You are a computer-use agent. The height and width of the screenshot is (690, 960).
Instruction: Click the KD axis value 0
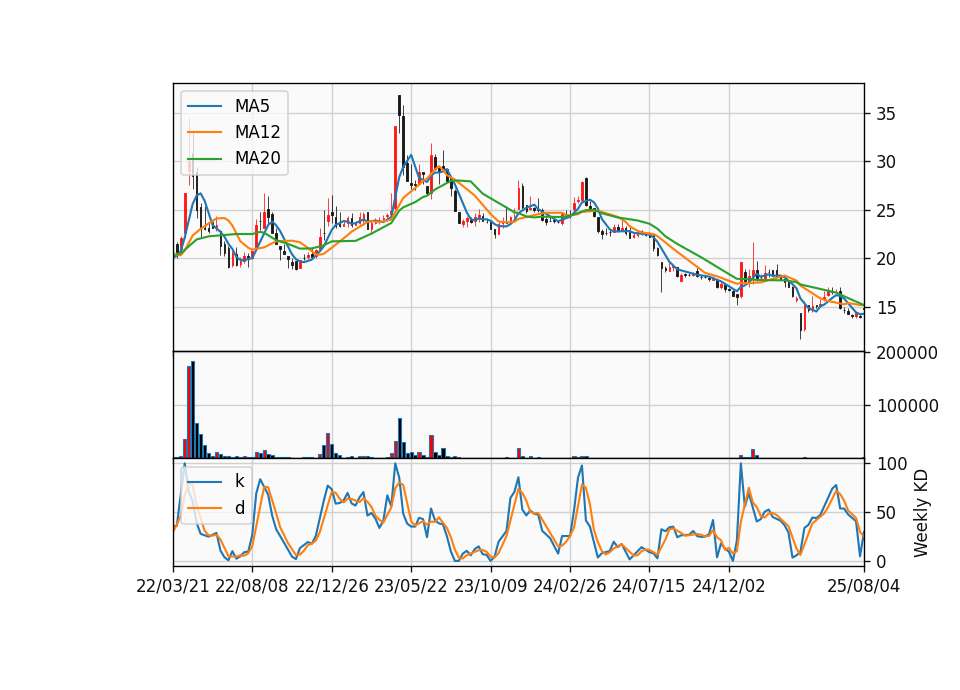[882, 561]
